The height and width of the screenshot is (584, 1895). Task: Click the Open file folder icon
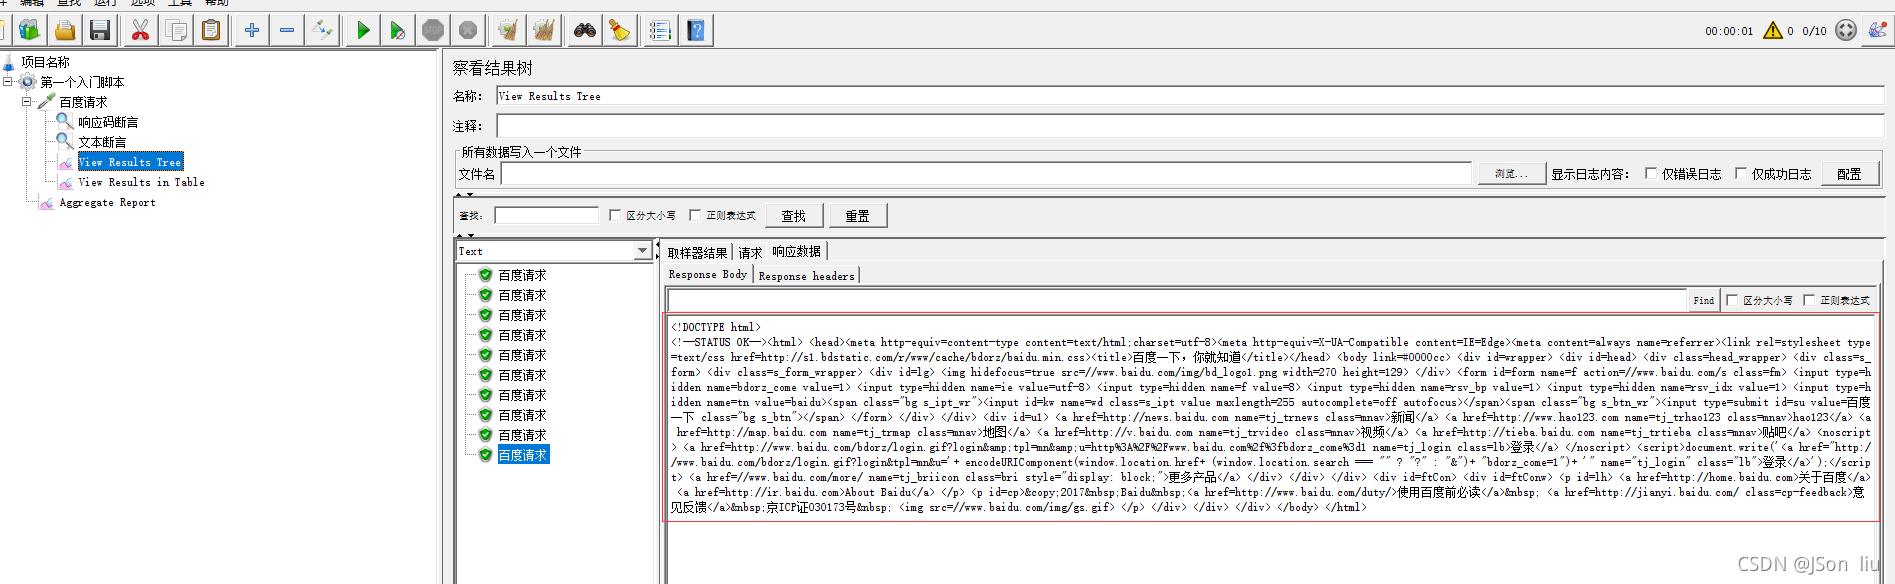coord(65,31)
